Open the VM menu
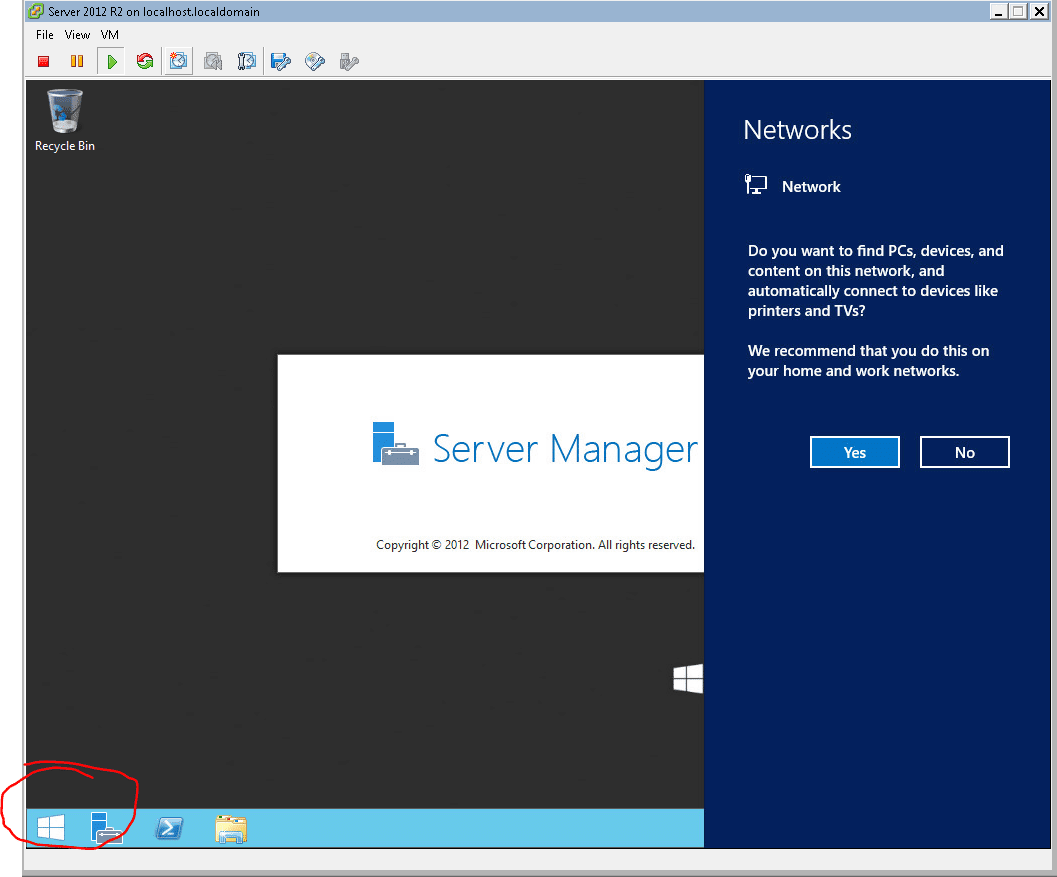Viewport: 1057px width, 877px height. tap(109, 35)
